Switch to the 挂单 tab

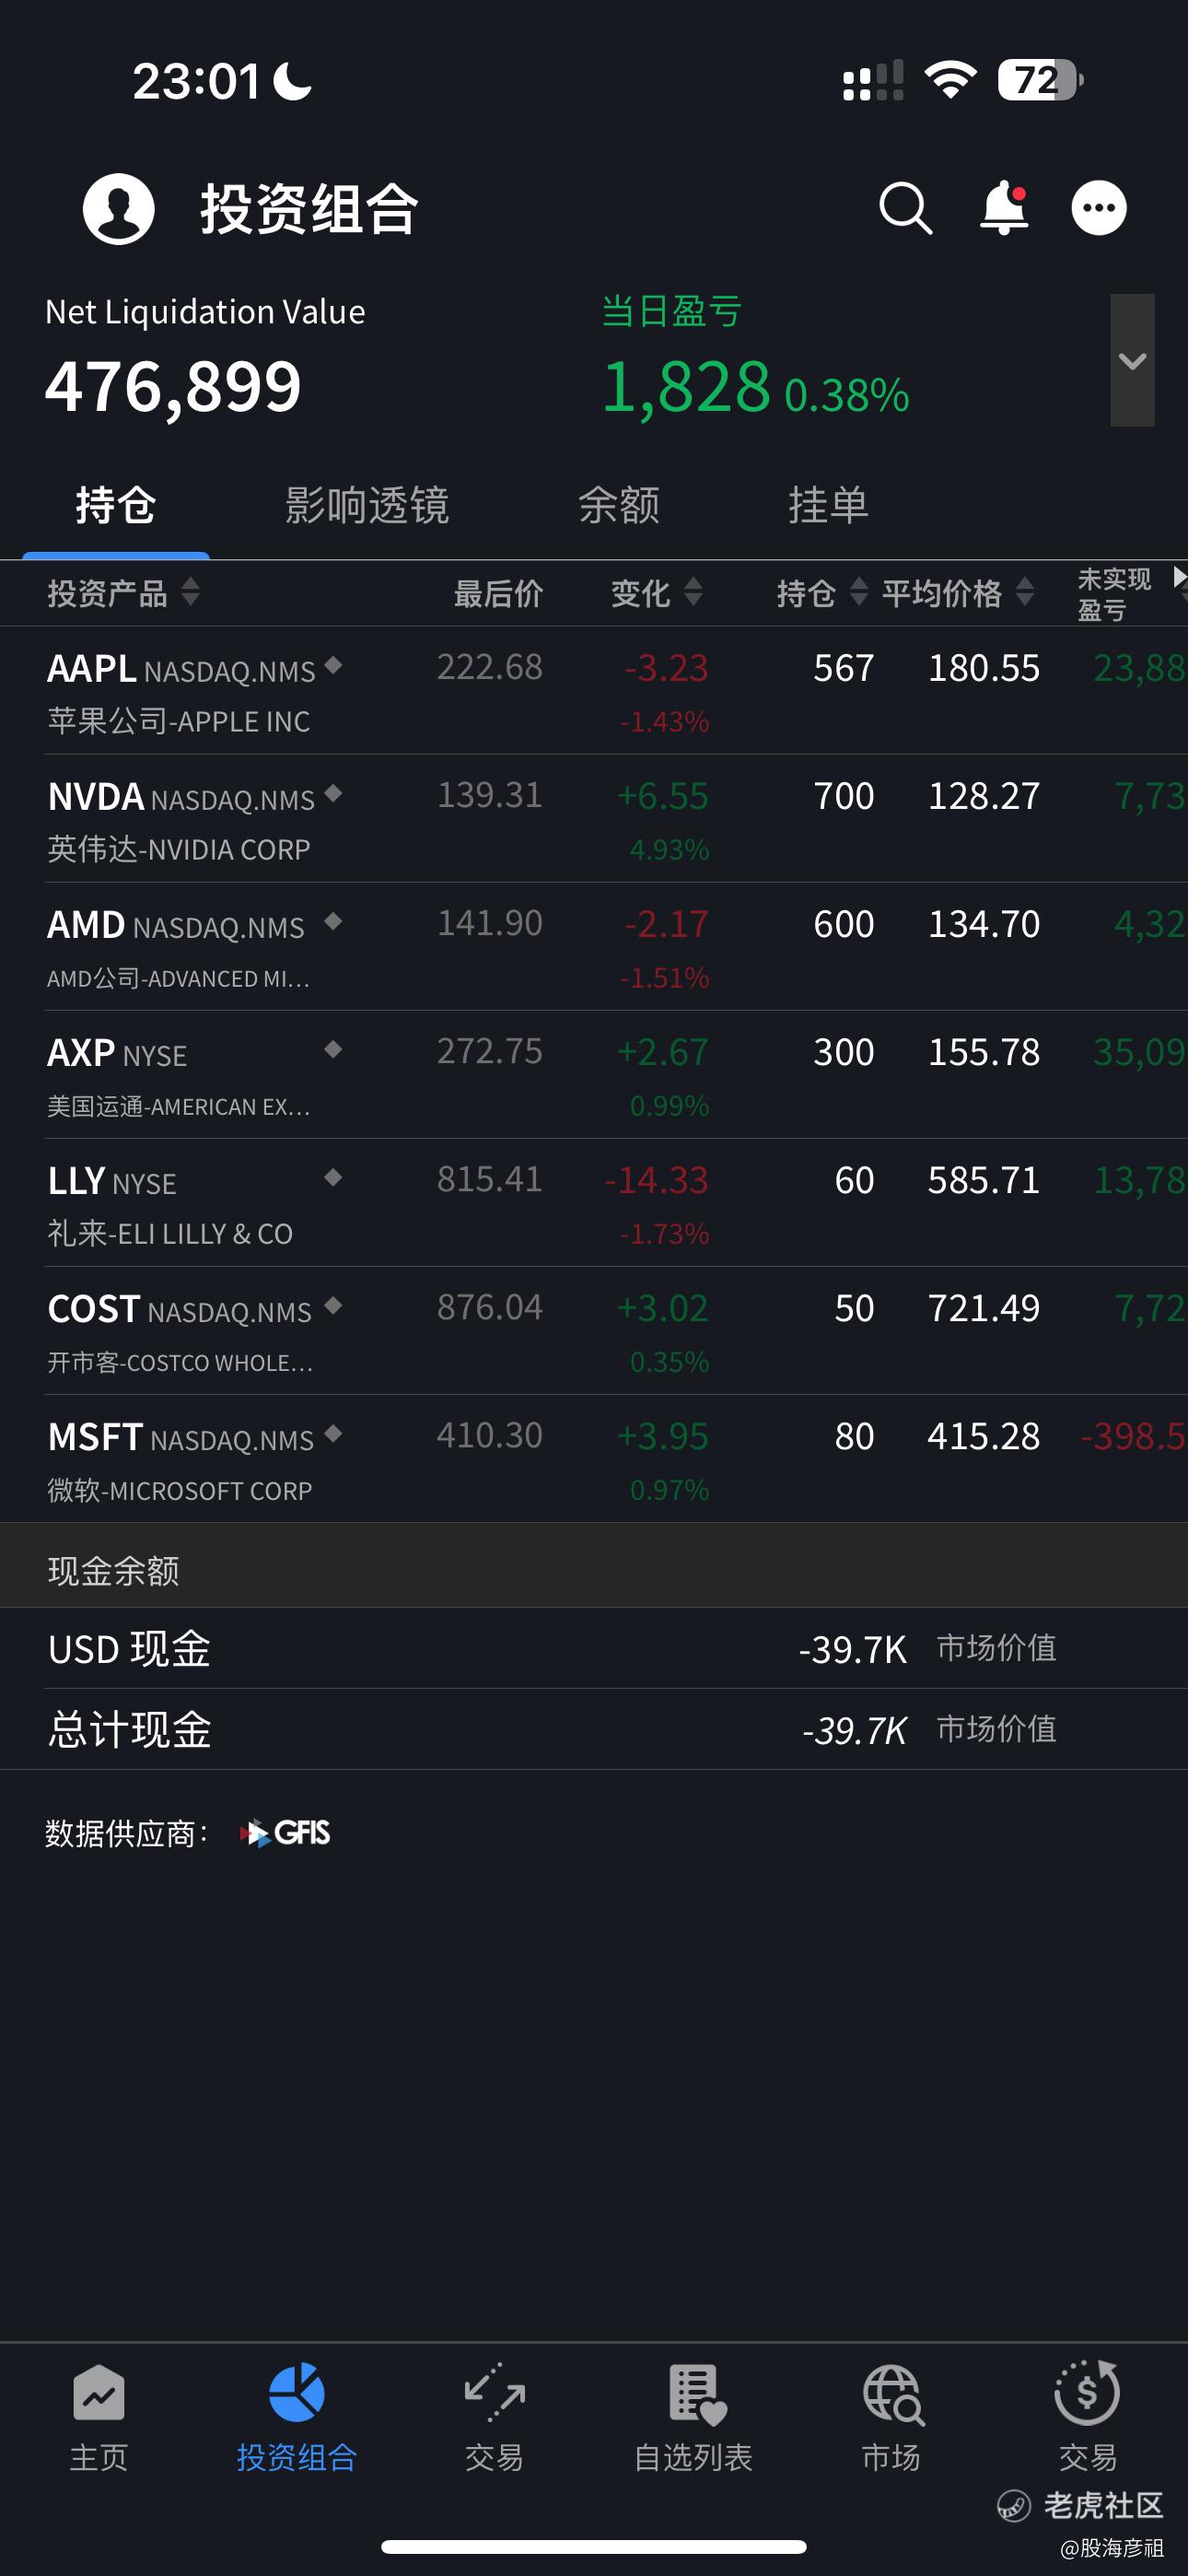point(828,505)
